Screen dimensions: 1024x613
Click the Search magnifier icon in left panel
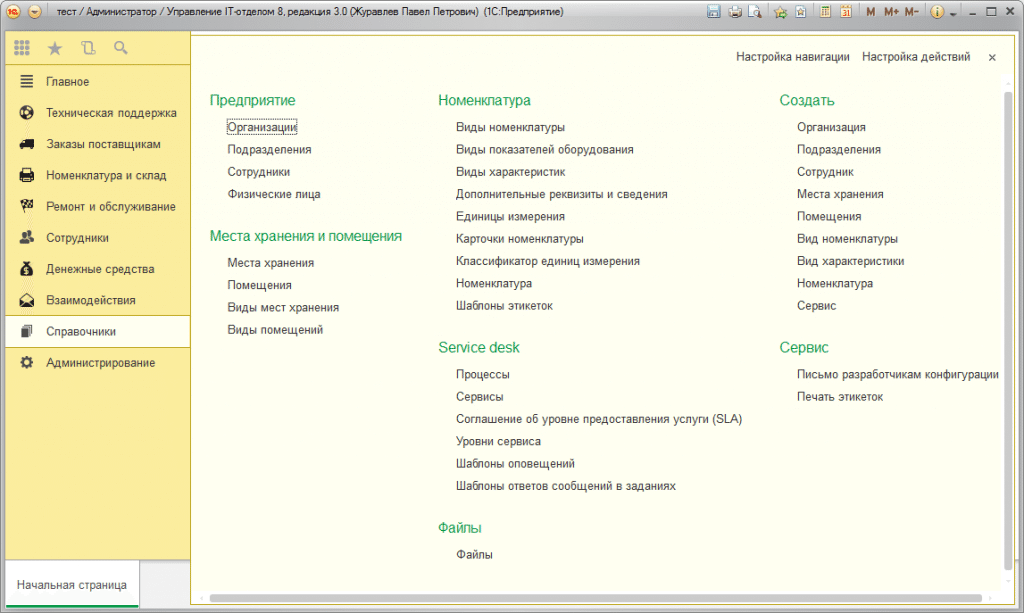[121, 48]
